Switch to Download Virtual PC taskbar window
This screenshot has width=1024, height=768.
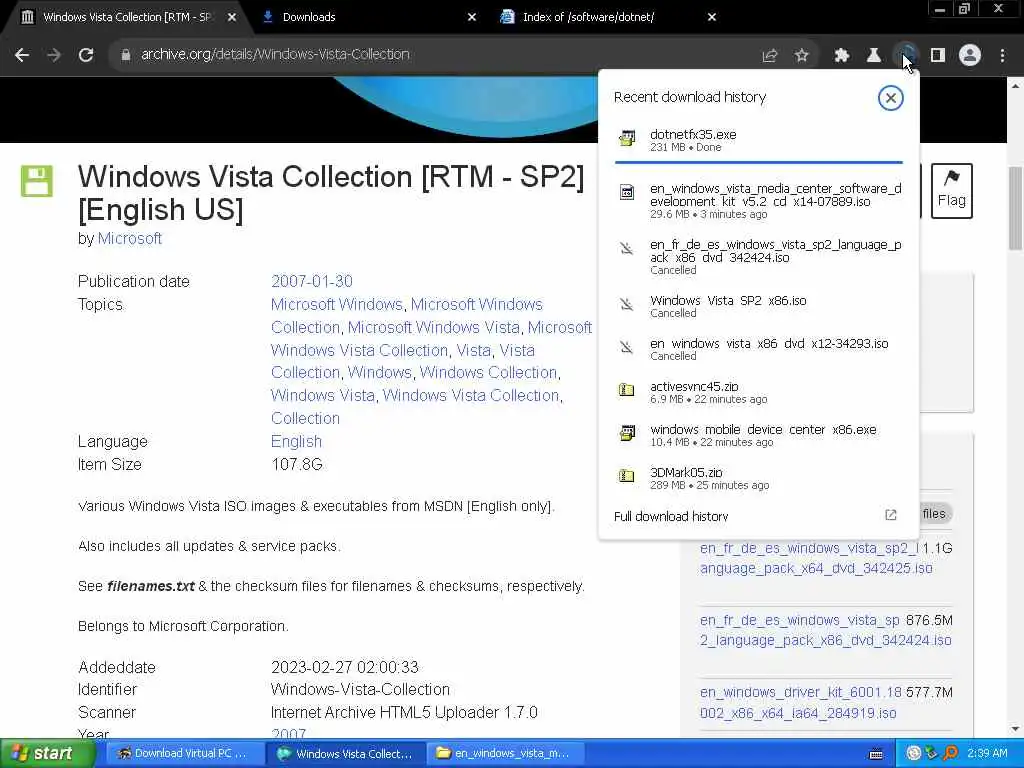[x=183, y=754]
